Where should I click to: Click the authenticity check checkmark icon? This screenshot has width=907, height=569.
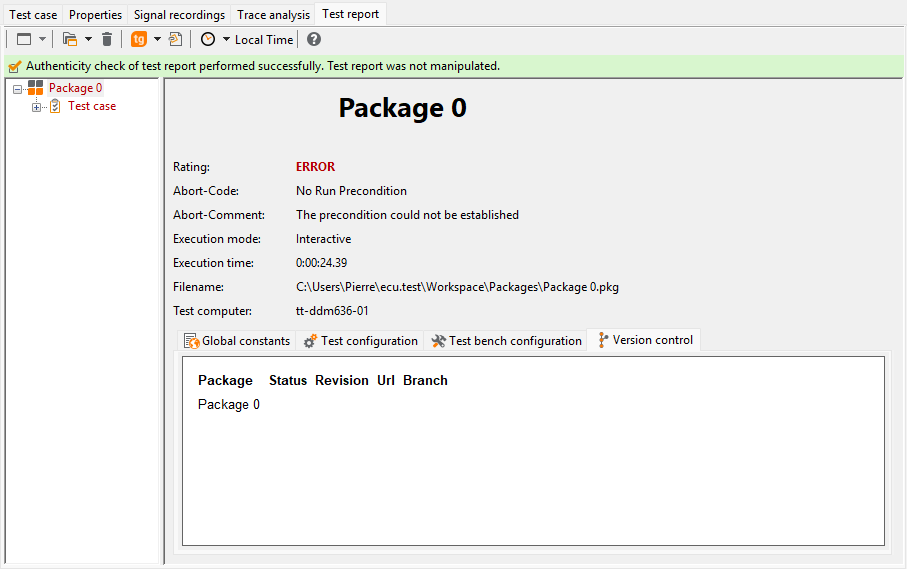15,66
